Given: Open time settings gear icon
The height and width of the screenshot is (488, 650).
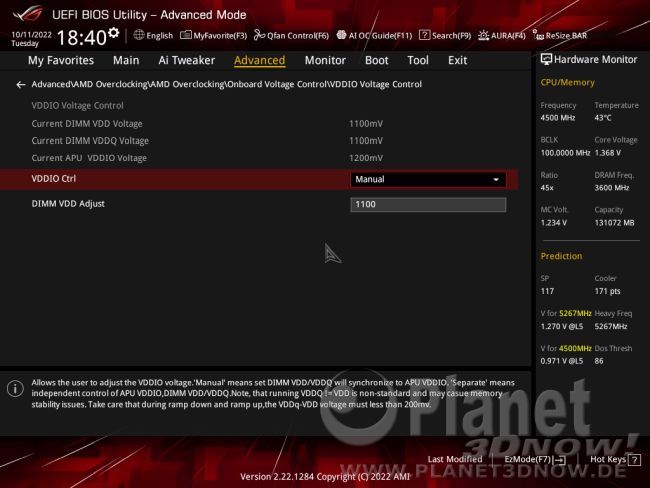Looking at the screenshot, I should coord(113,33).
